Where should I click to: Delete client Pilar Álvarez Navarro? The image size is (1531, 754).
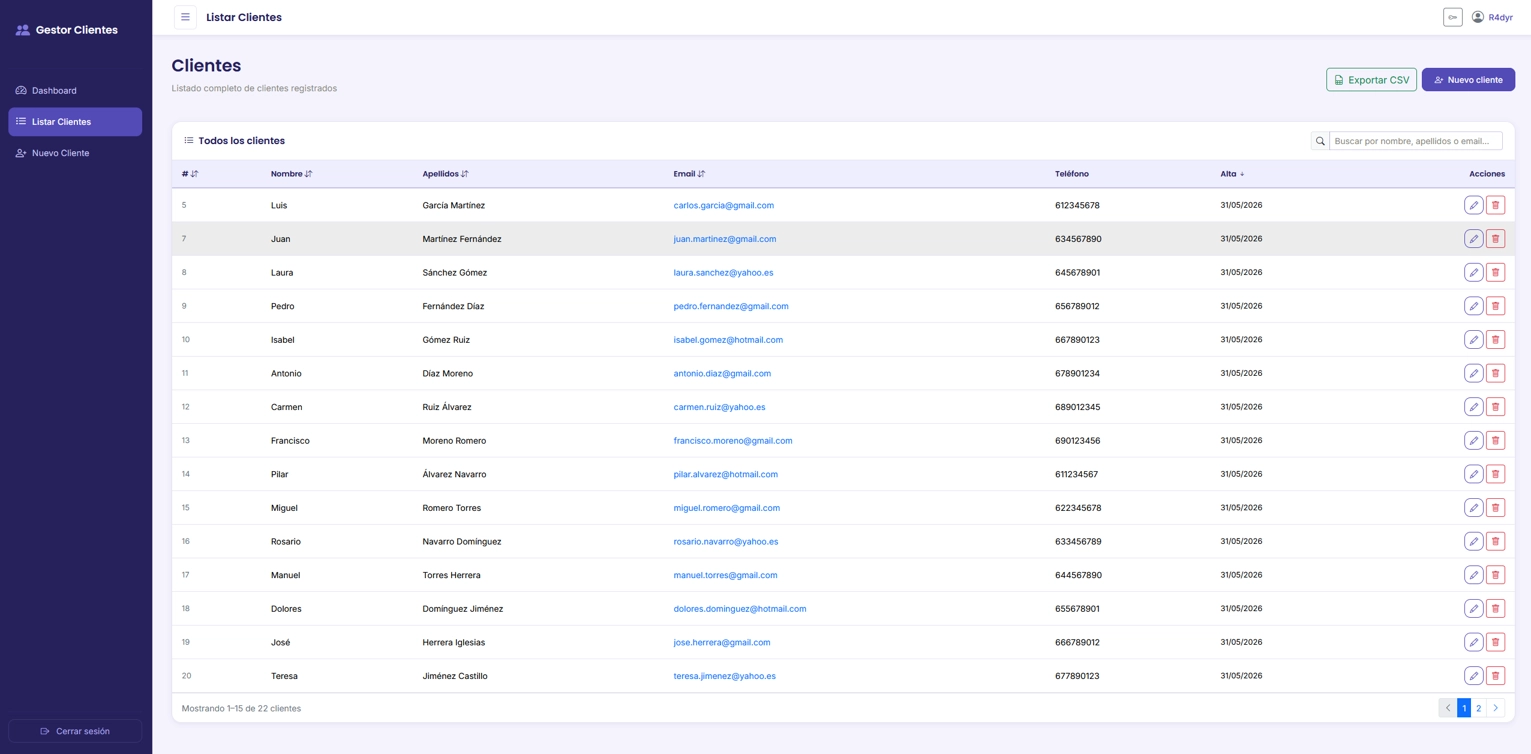[1496, 474]
